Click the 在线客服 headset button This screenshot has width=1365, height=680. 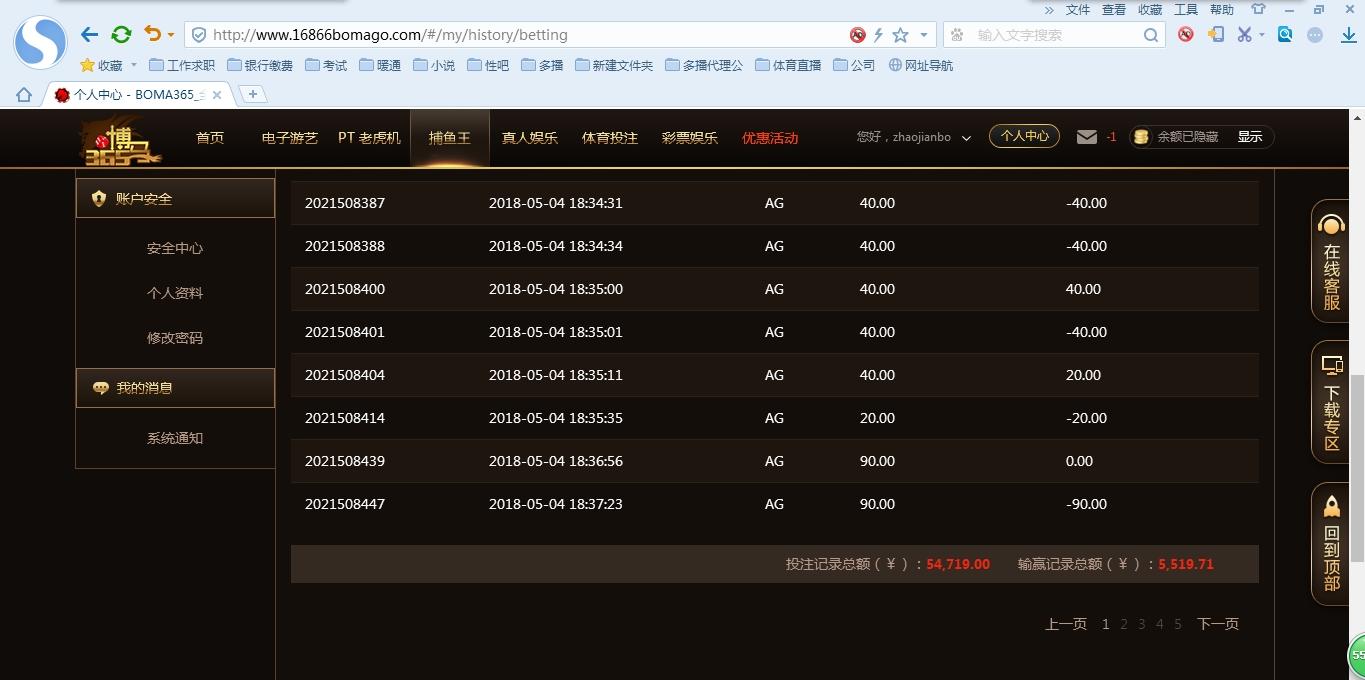coord(1332,262)
